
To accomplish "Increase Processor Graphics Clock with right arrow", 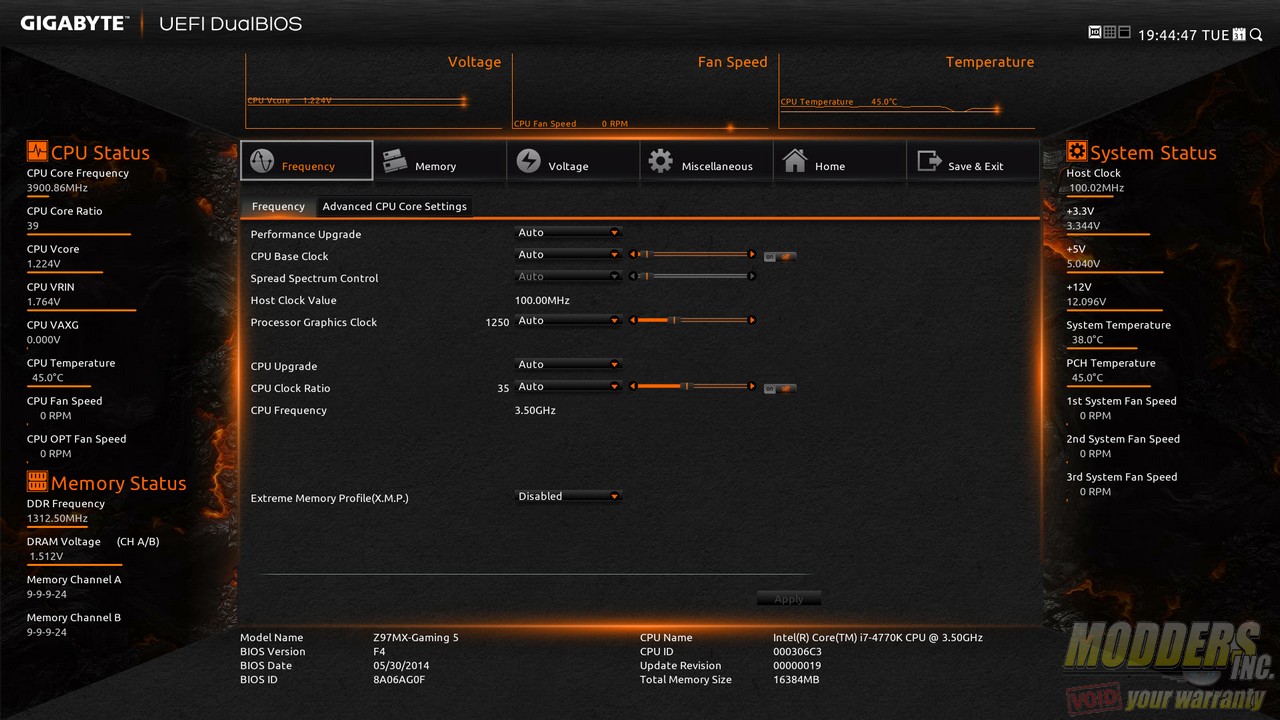I will tap(753, 321).
